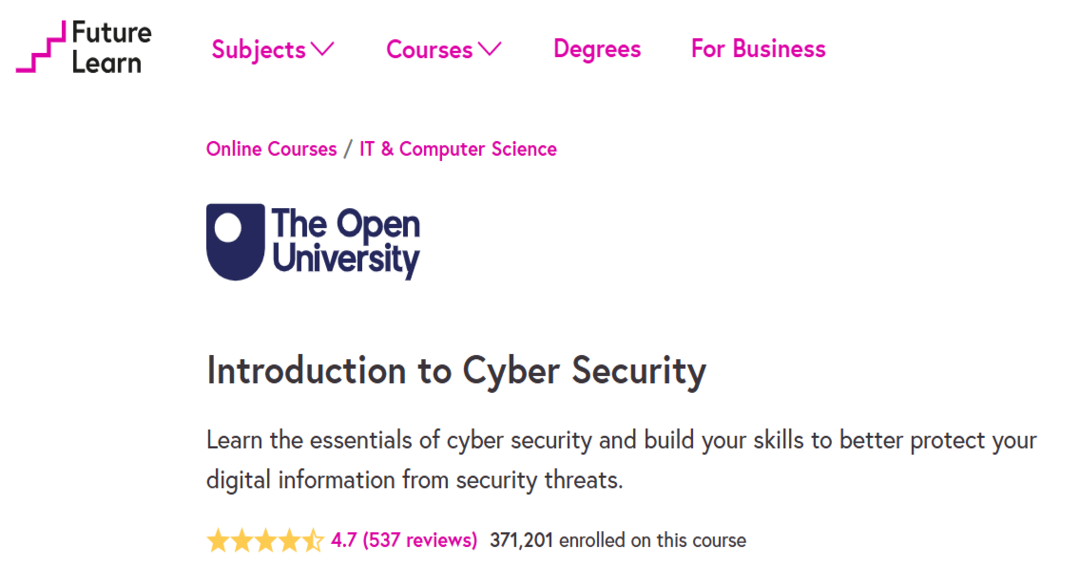Click the 4.7 rating score

(x=344, y=541)
